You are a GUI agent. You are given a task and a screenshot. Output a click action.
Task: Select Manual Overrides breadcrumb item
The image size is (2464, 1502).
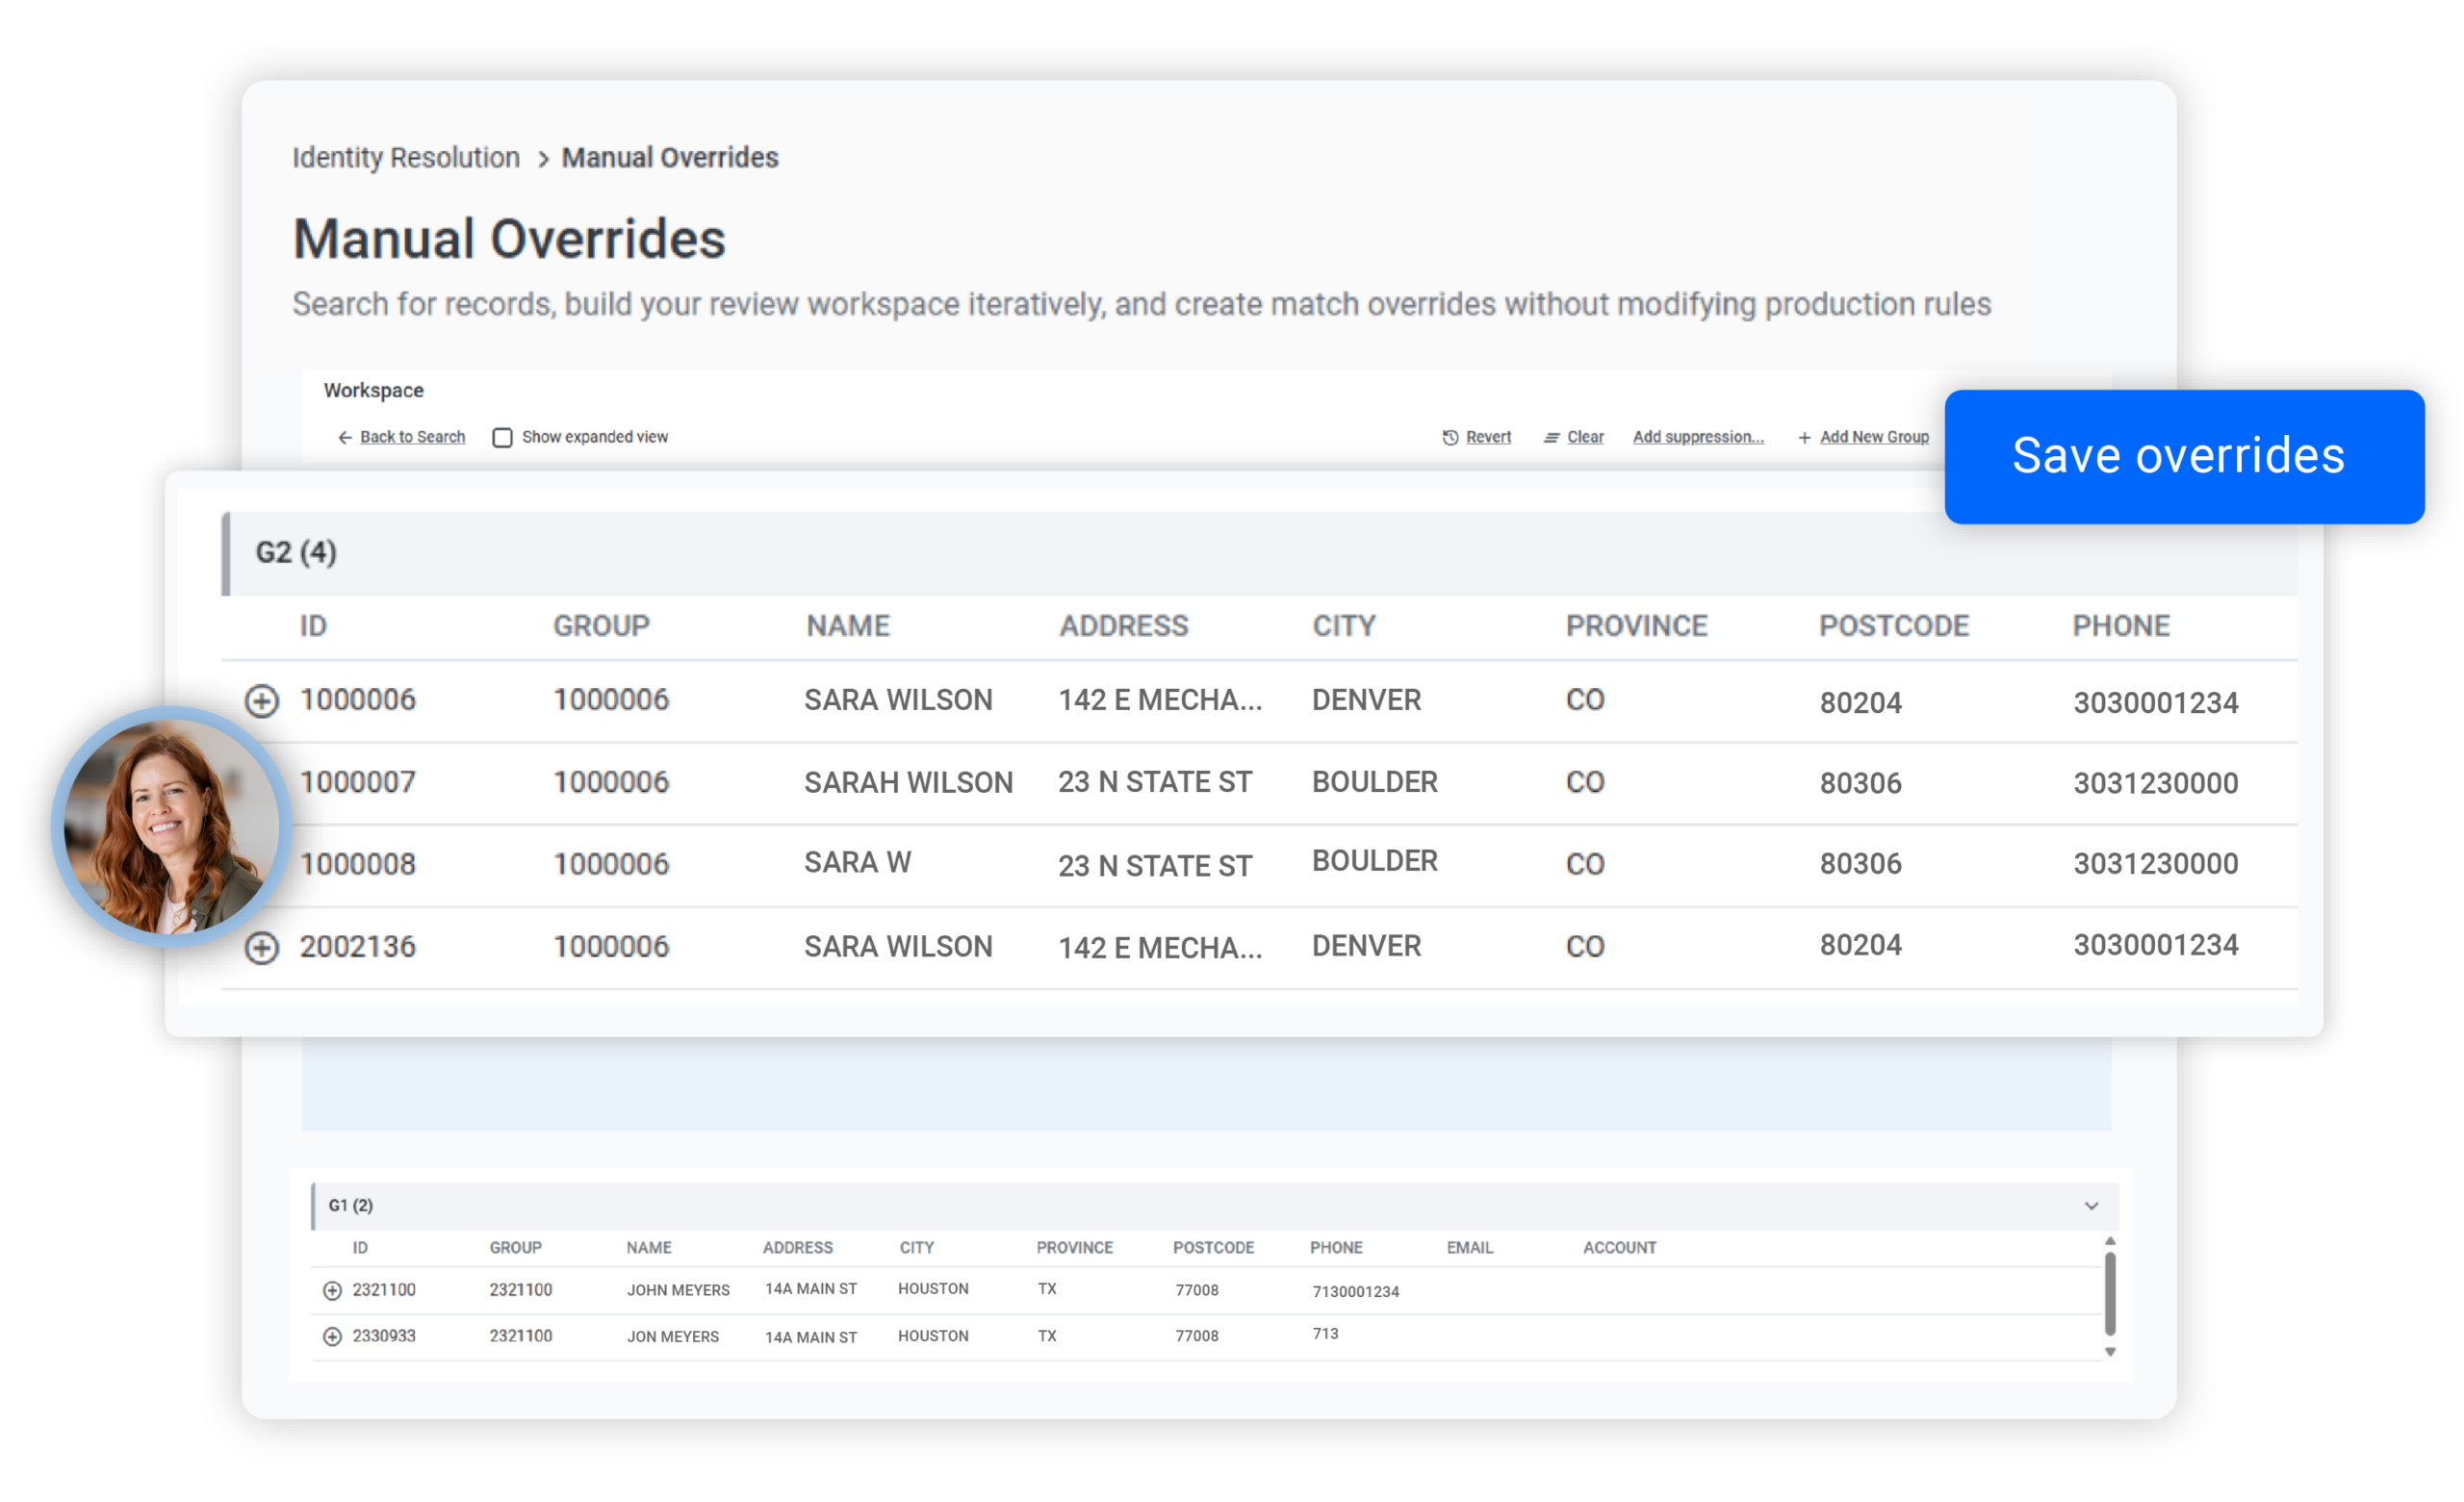click(670, 157)
